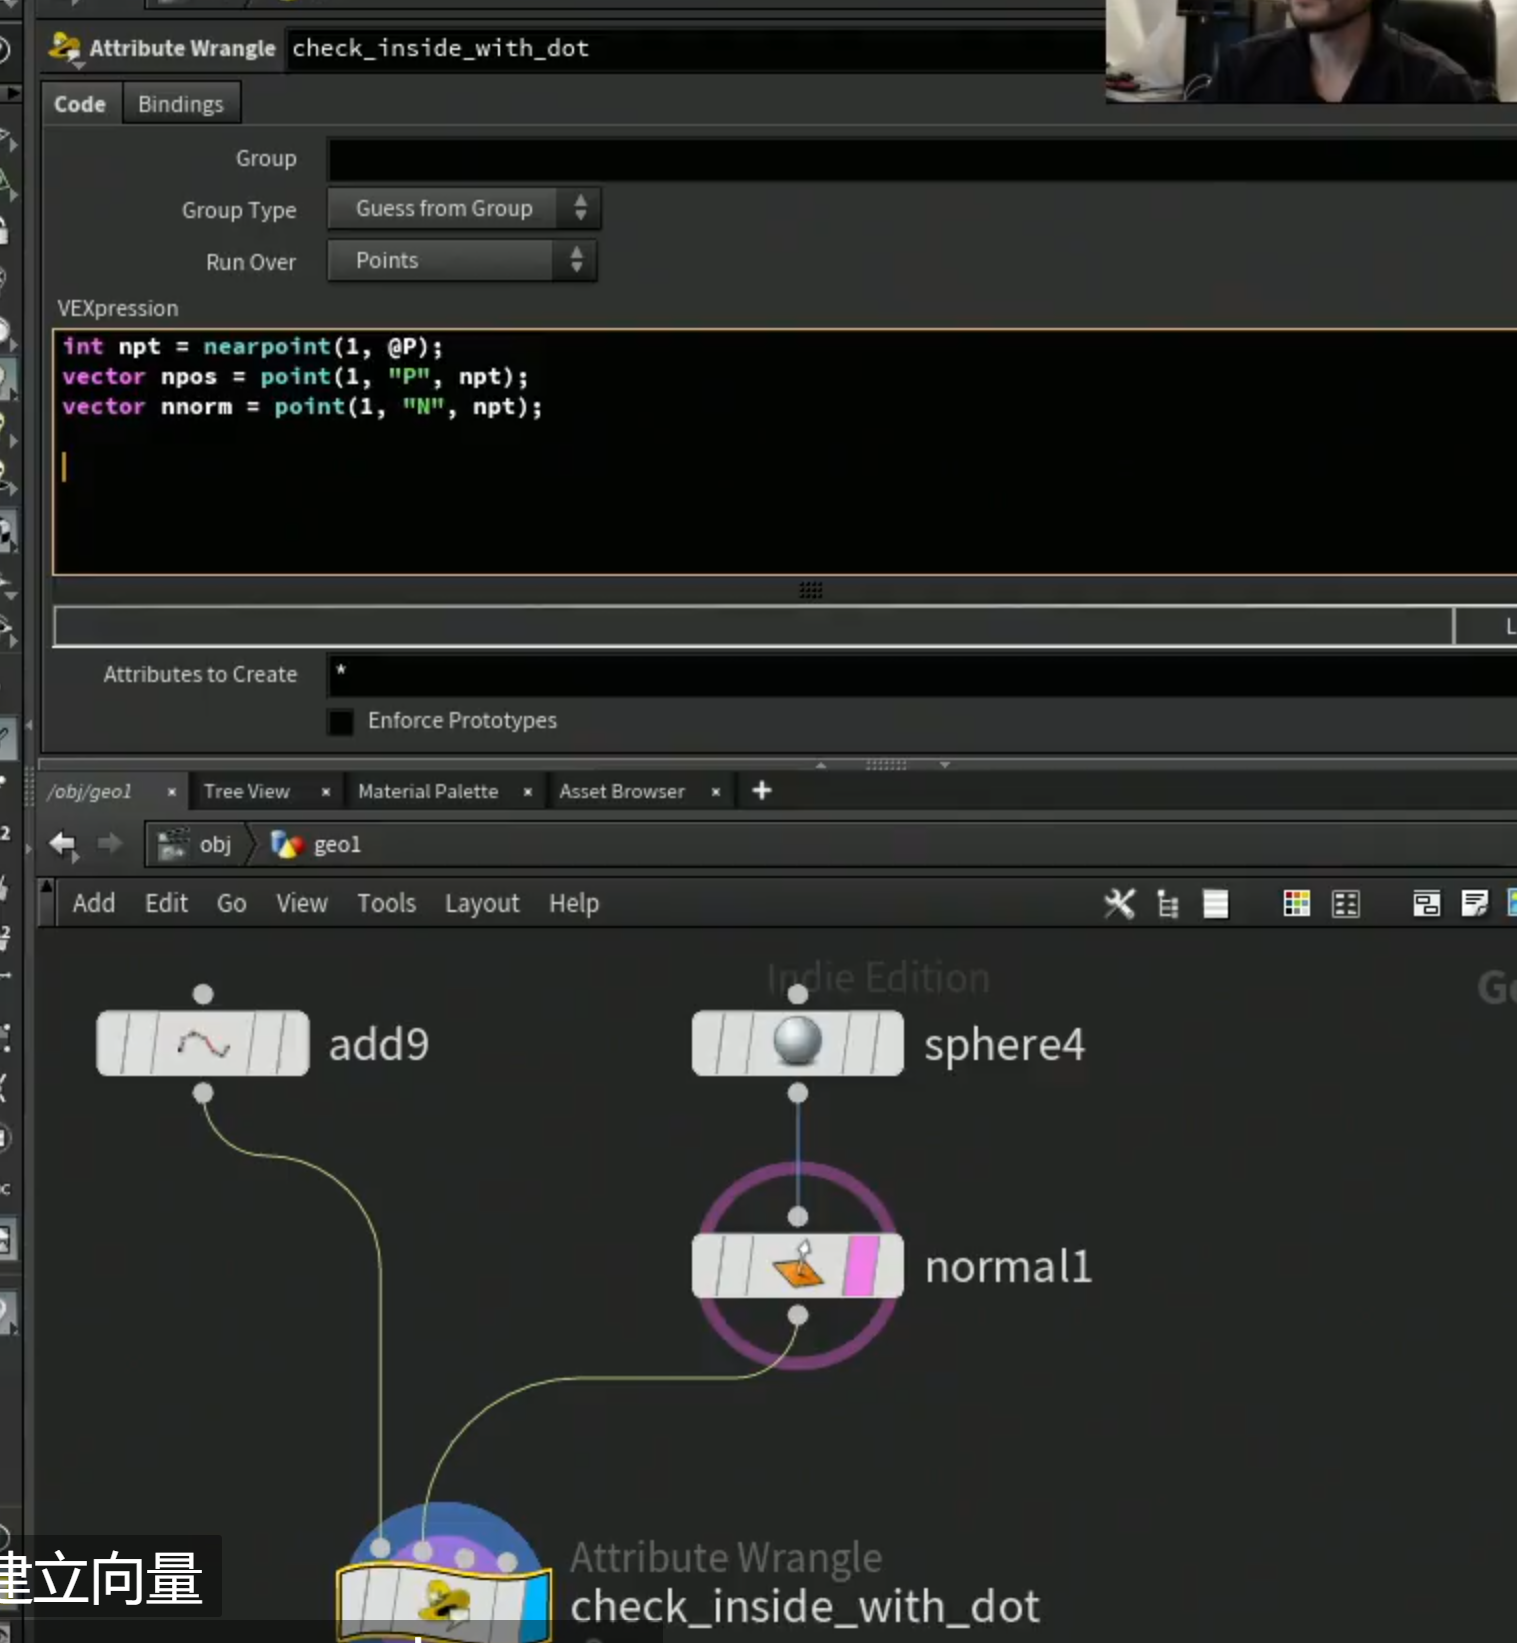Switch network view to tree list icon
The height and width of the screenshot is (1643, 1517).
pyautogui.click(x=1167, y=904)
